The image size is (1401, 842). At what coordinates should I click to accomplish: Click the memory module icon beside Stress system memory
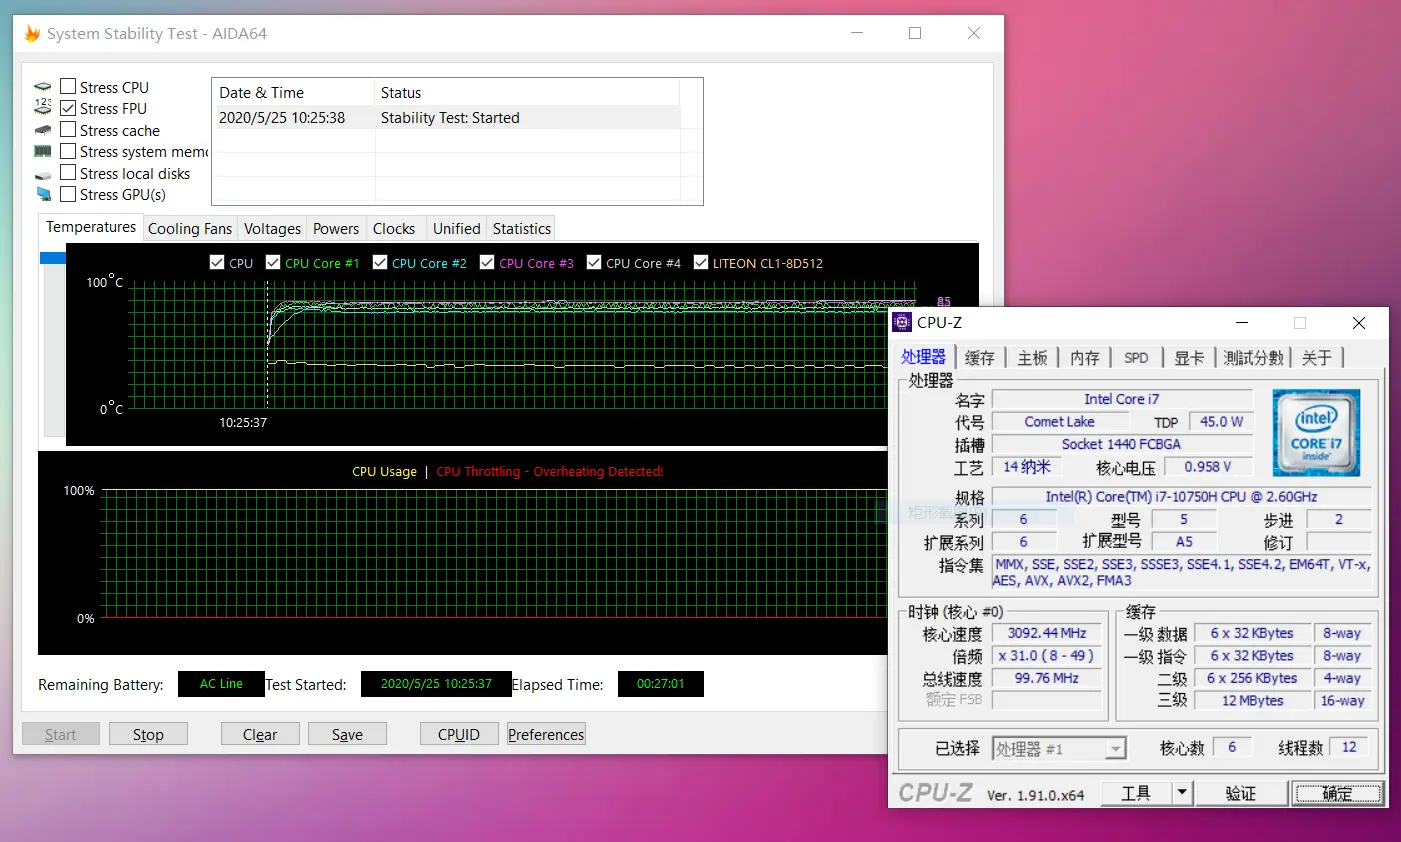point(43,151)
